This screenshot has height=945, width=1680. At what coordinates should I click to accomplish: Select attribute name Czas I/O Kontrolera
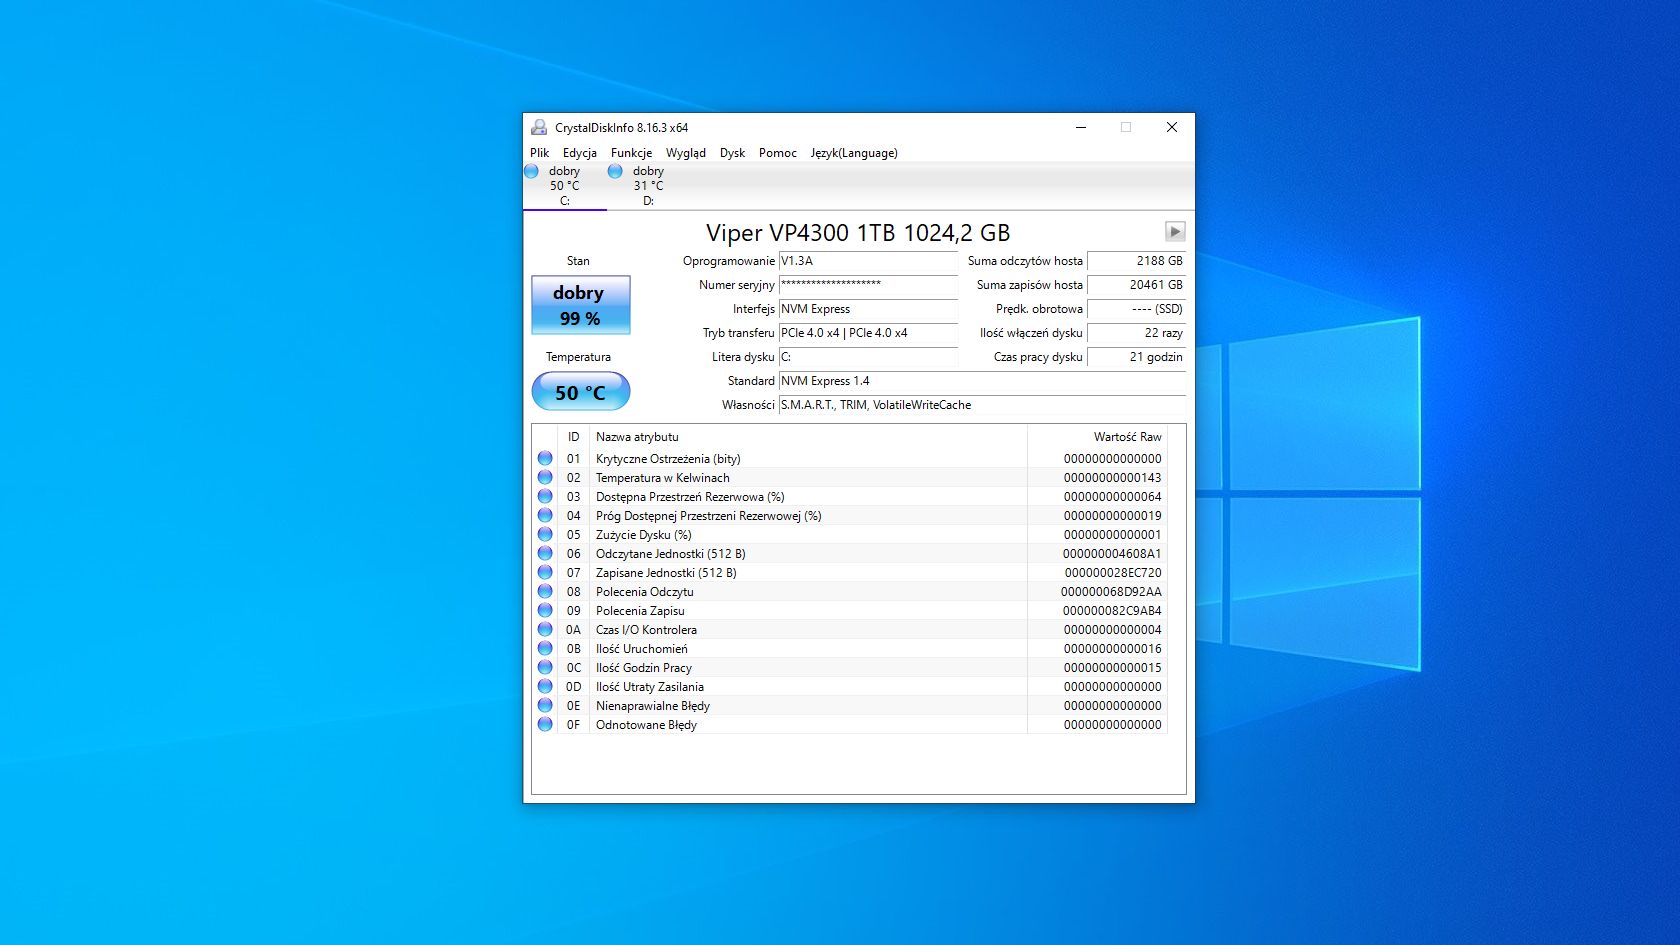click(646, 630)
